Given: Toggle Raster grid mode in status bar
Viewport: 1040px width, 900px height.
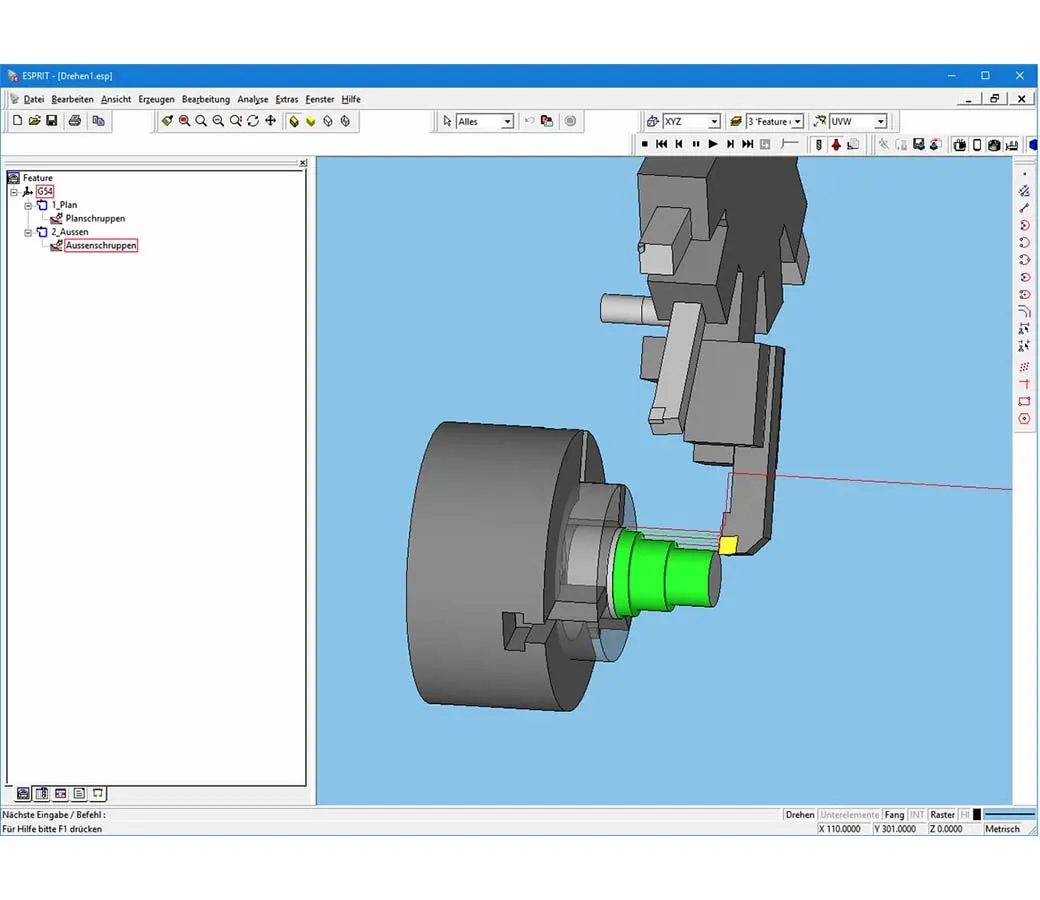Looking at the screenshot, I should pyautogui.click(x=942, y=815).
